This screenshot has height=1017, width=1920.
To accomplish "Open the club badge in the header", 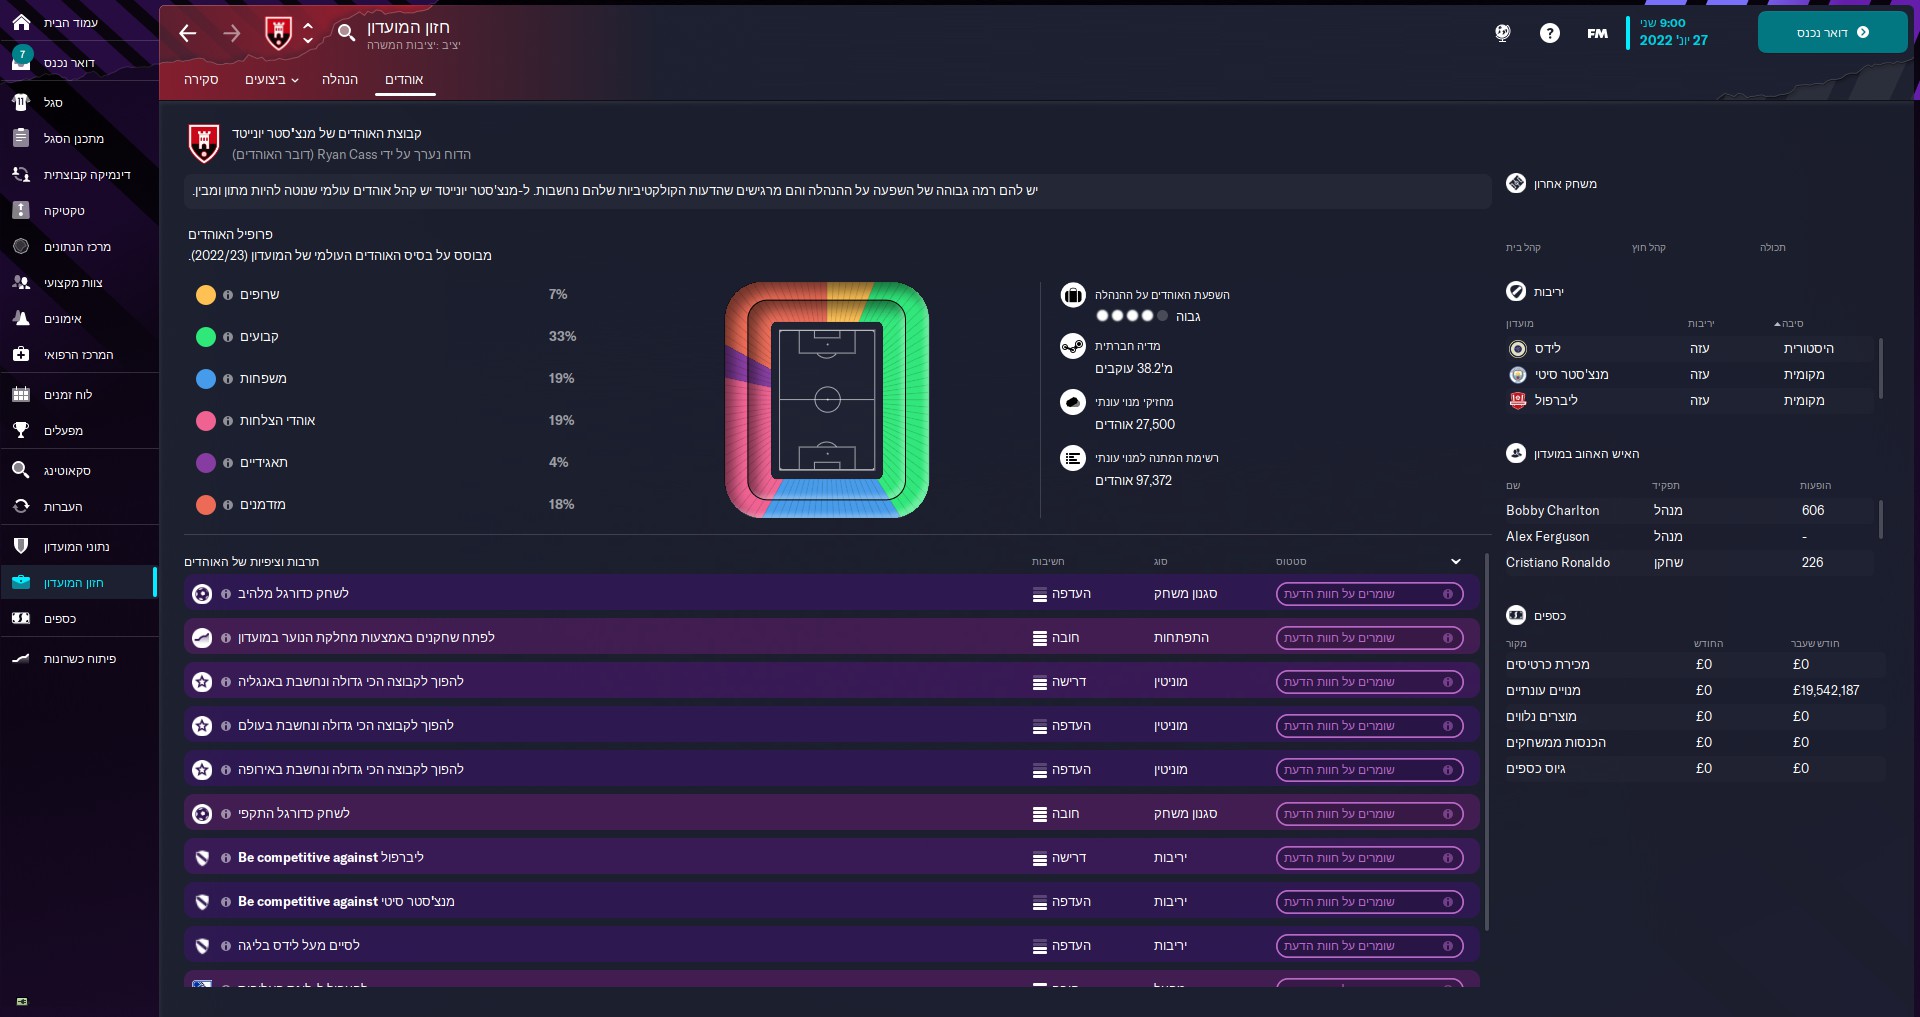I will (x=278, y=34).
